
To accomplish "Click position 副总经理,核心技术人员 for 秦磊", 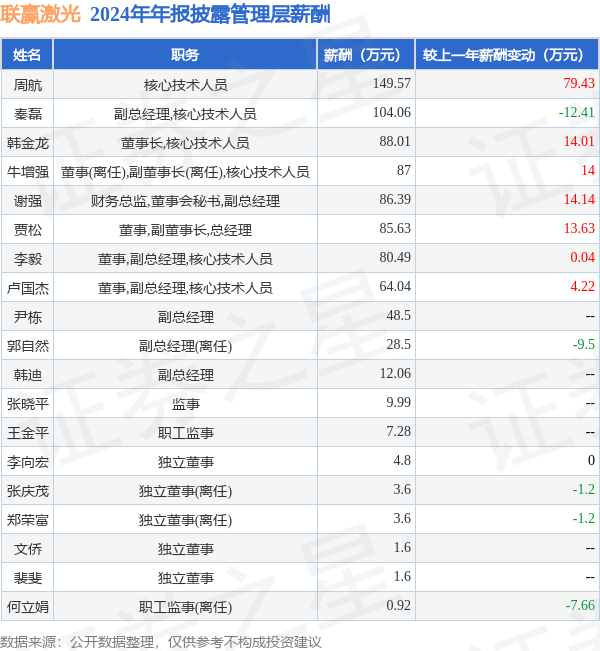I will pos(185,114).
